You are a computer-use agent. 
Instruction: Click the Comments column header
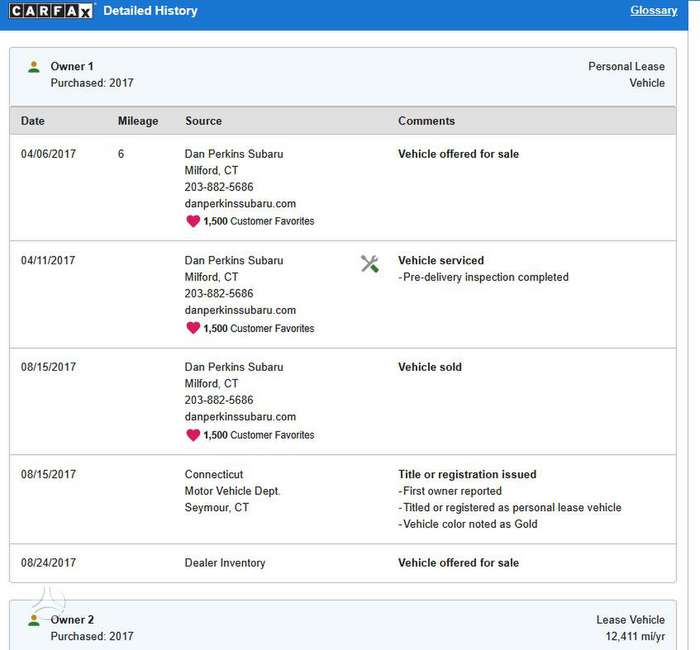(x=426, y=121)
